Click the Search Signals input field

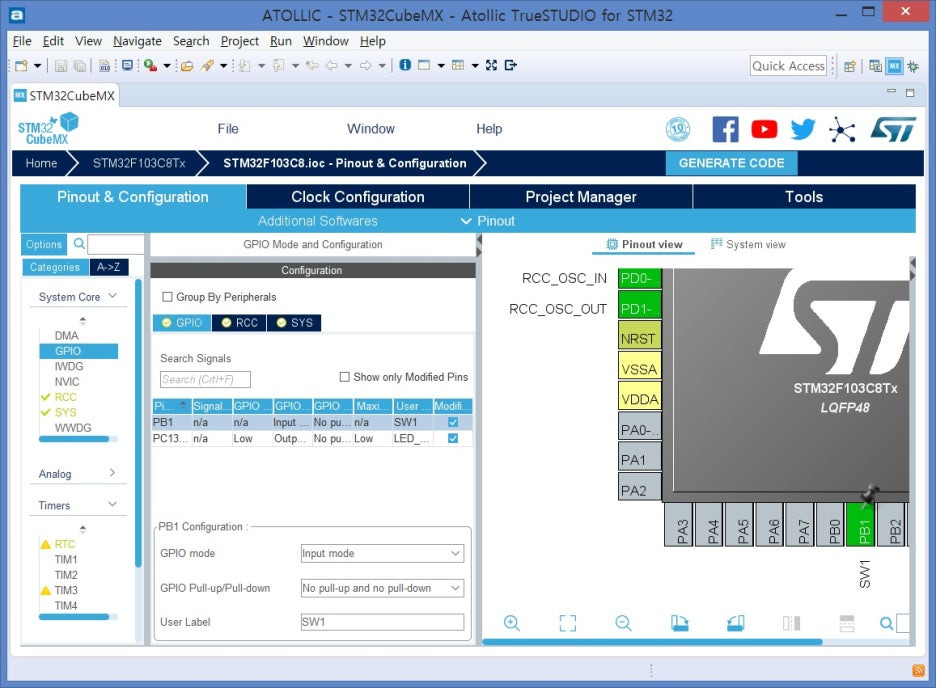205,379
